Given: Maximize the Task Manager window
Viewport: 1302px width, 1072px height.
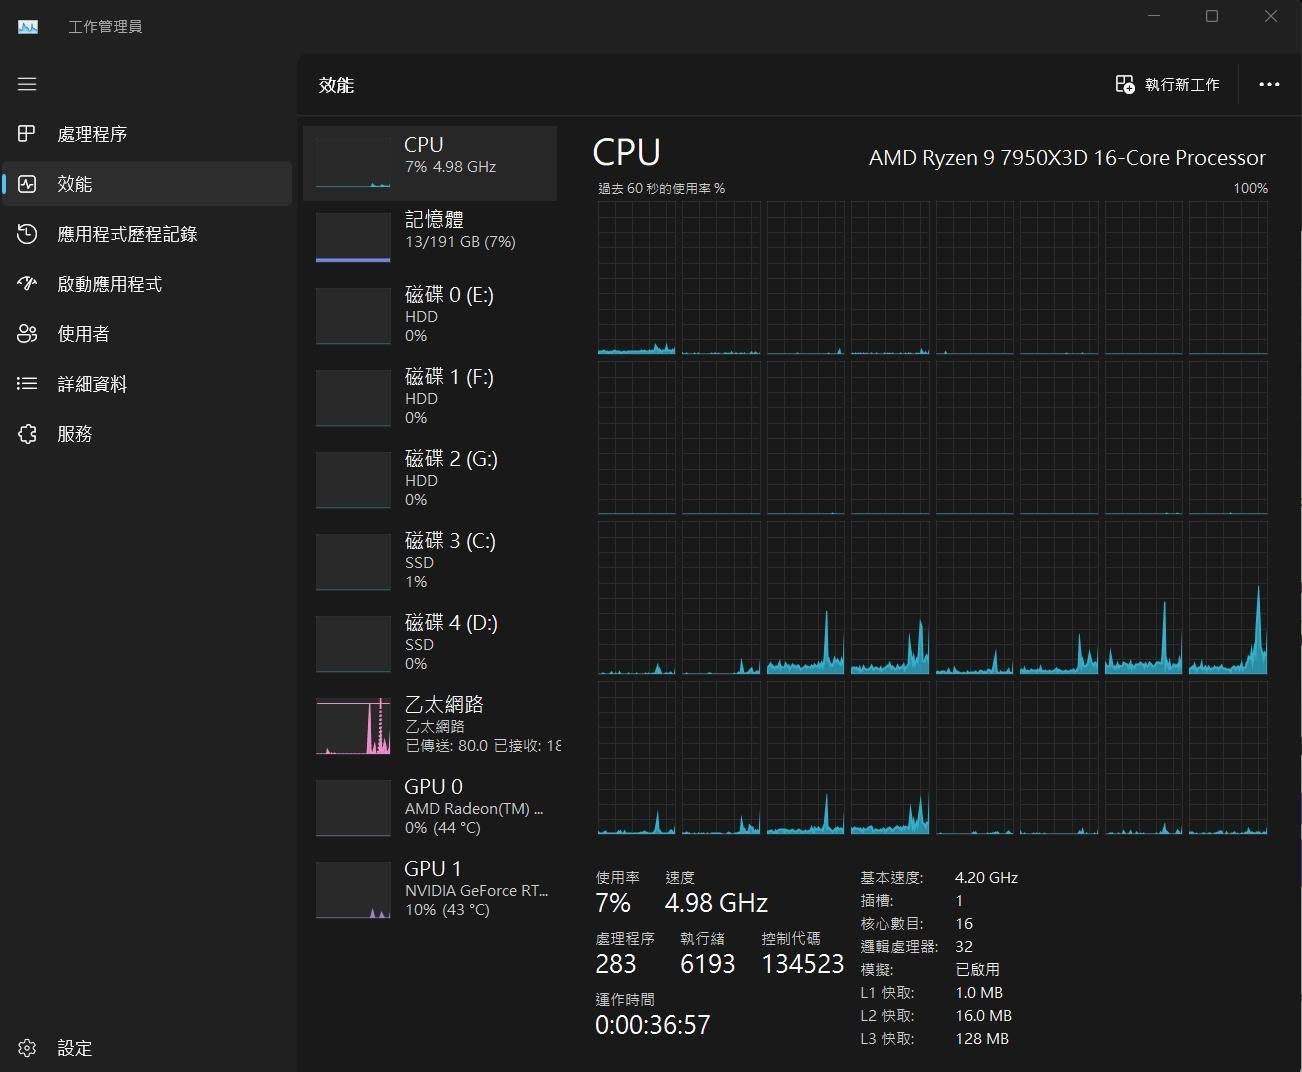Looking at the screenshot, I should [x=1212, y=17].
